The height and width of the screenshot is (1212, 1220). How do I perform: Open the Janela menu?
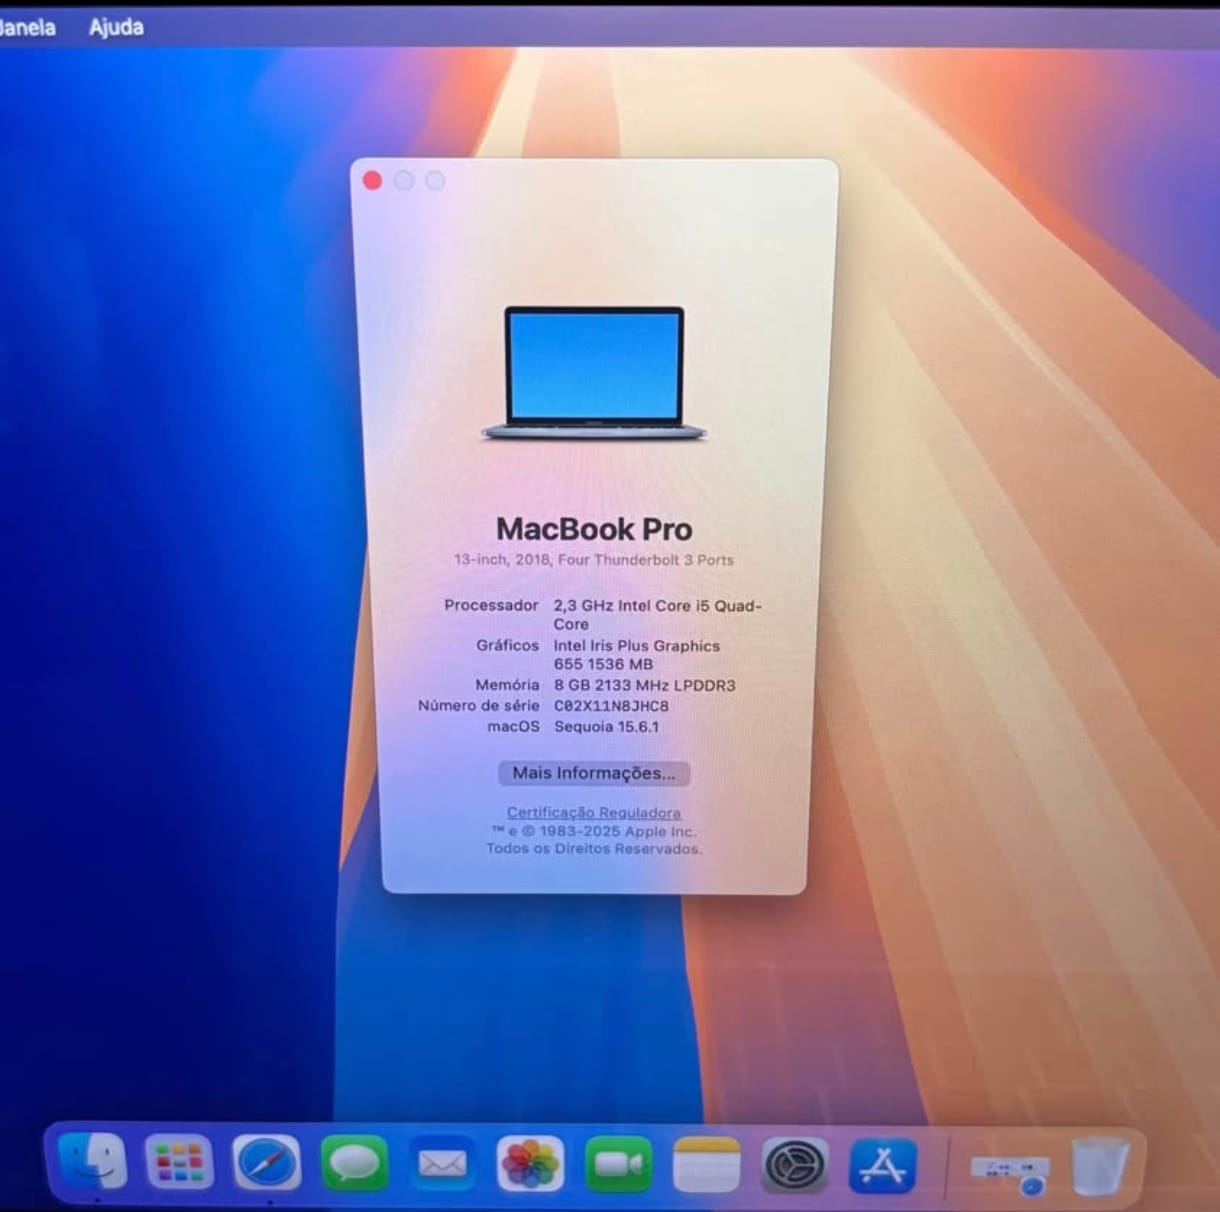click(28, 27)
